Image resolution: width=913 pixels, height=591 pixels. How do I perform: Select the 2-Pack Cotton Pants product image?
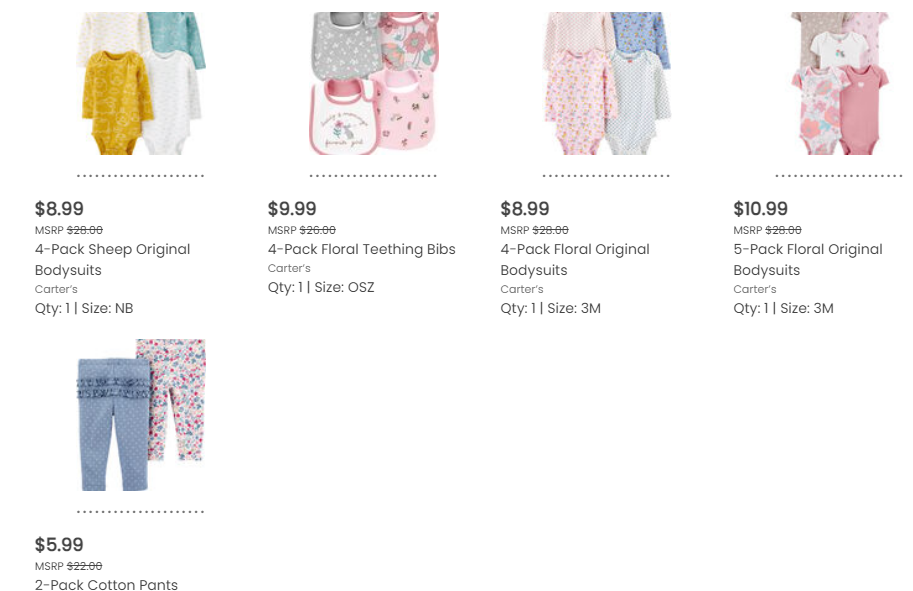coord(141,415)
